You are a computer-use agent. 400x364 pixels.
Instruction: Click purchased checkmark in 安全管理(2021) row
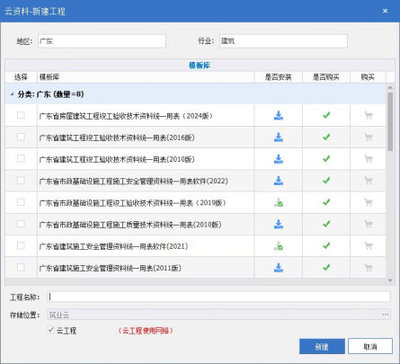tap(326, 246)
